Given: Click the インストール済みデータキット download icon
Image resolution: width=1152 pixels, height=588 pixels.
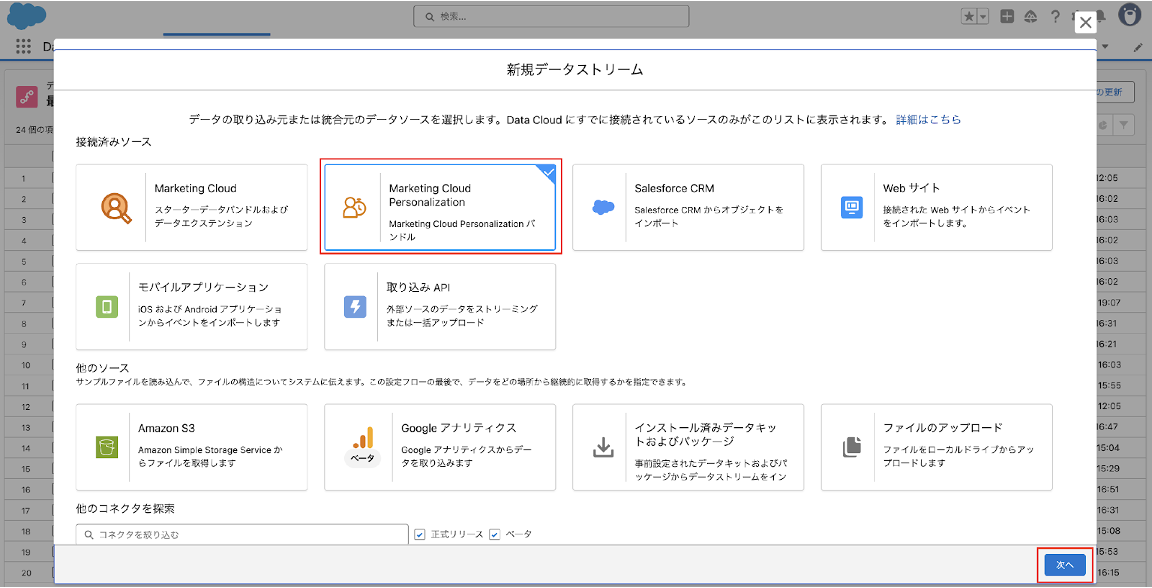Looking at the screenshot, I should pos(603,447).
